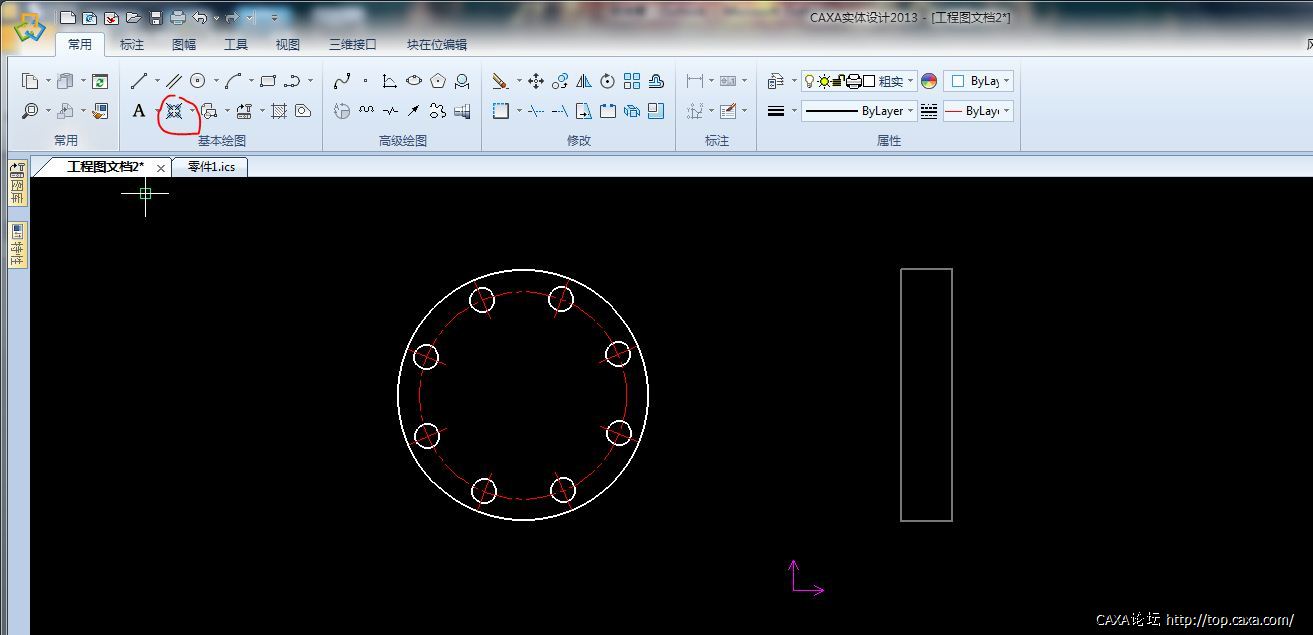This screenshot has width=1313, height=635.
Task: Switch to the 零件1.ics document tab
Action: coord(211,167)
